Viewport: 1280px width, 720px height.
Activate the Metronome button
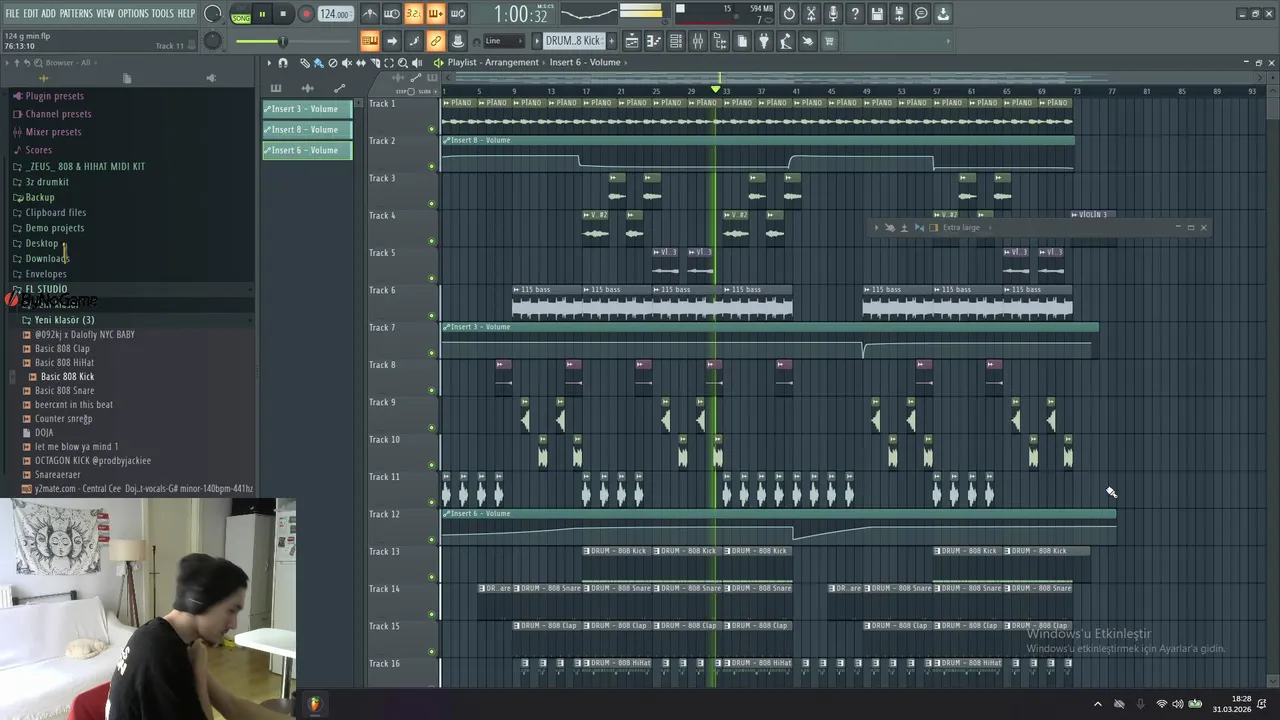point(369,14)
